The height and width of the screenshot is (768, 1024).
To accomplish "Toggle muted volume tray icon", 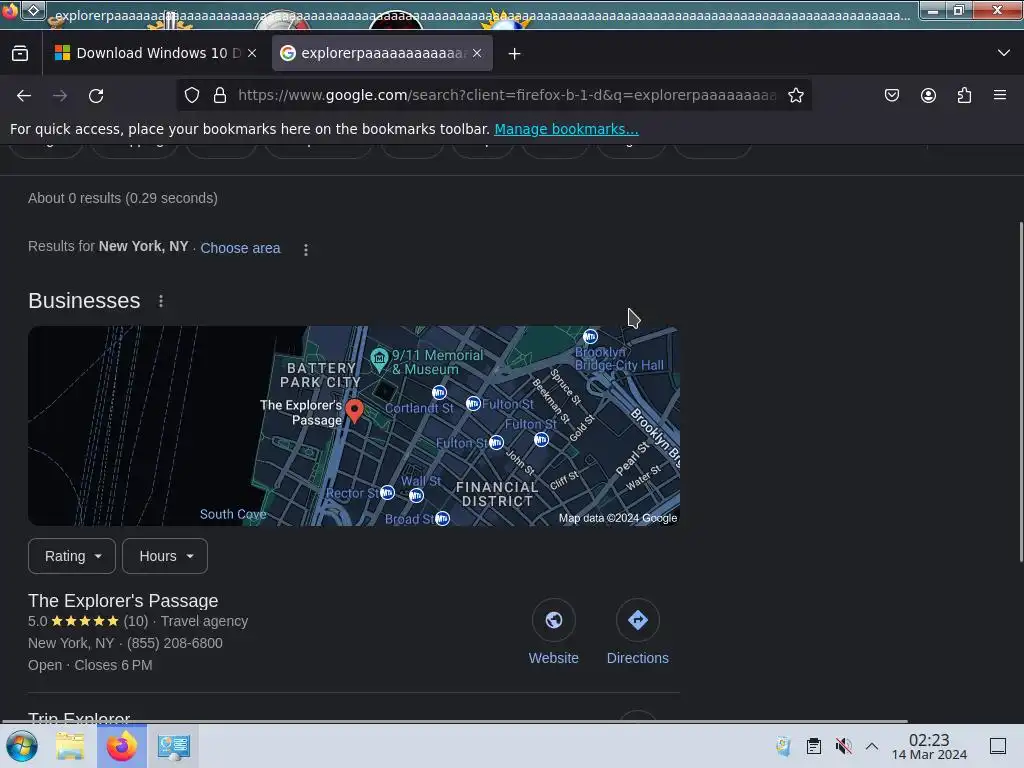I will click(843, 746).
